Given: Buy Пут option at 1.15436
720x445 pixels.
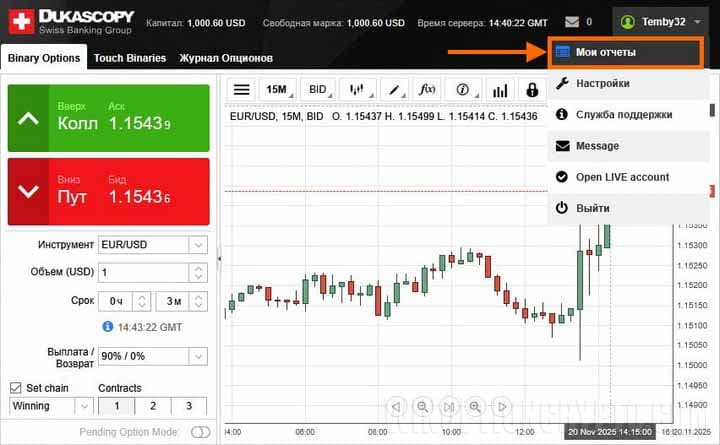Looking at the screenshot, I should pyautogui.click(x=109, y=192).
